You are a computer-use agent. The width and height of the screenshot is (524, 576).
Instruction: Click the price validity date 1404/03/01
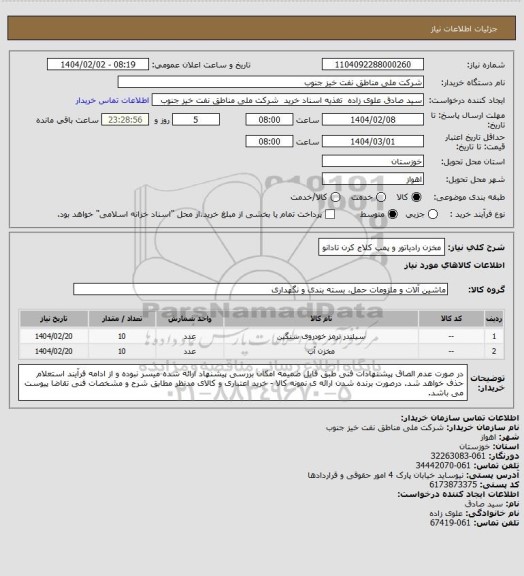point(373,141)
